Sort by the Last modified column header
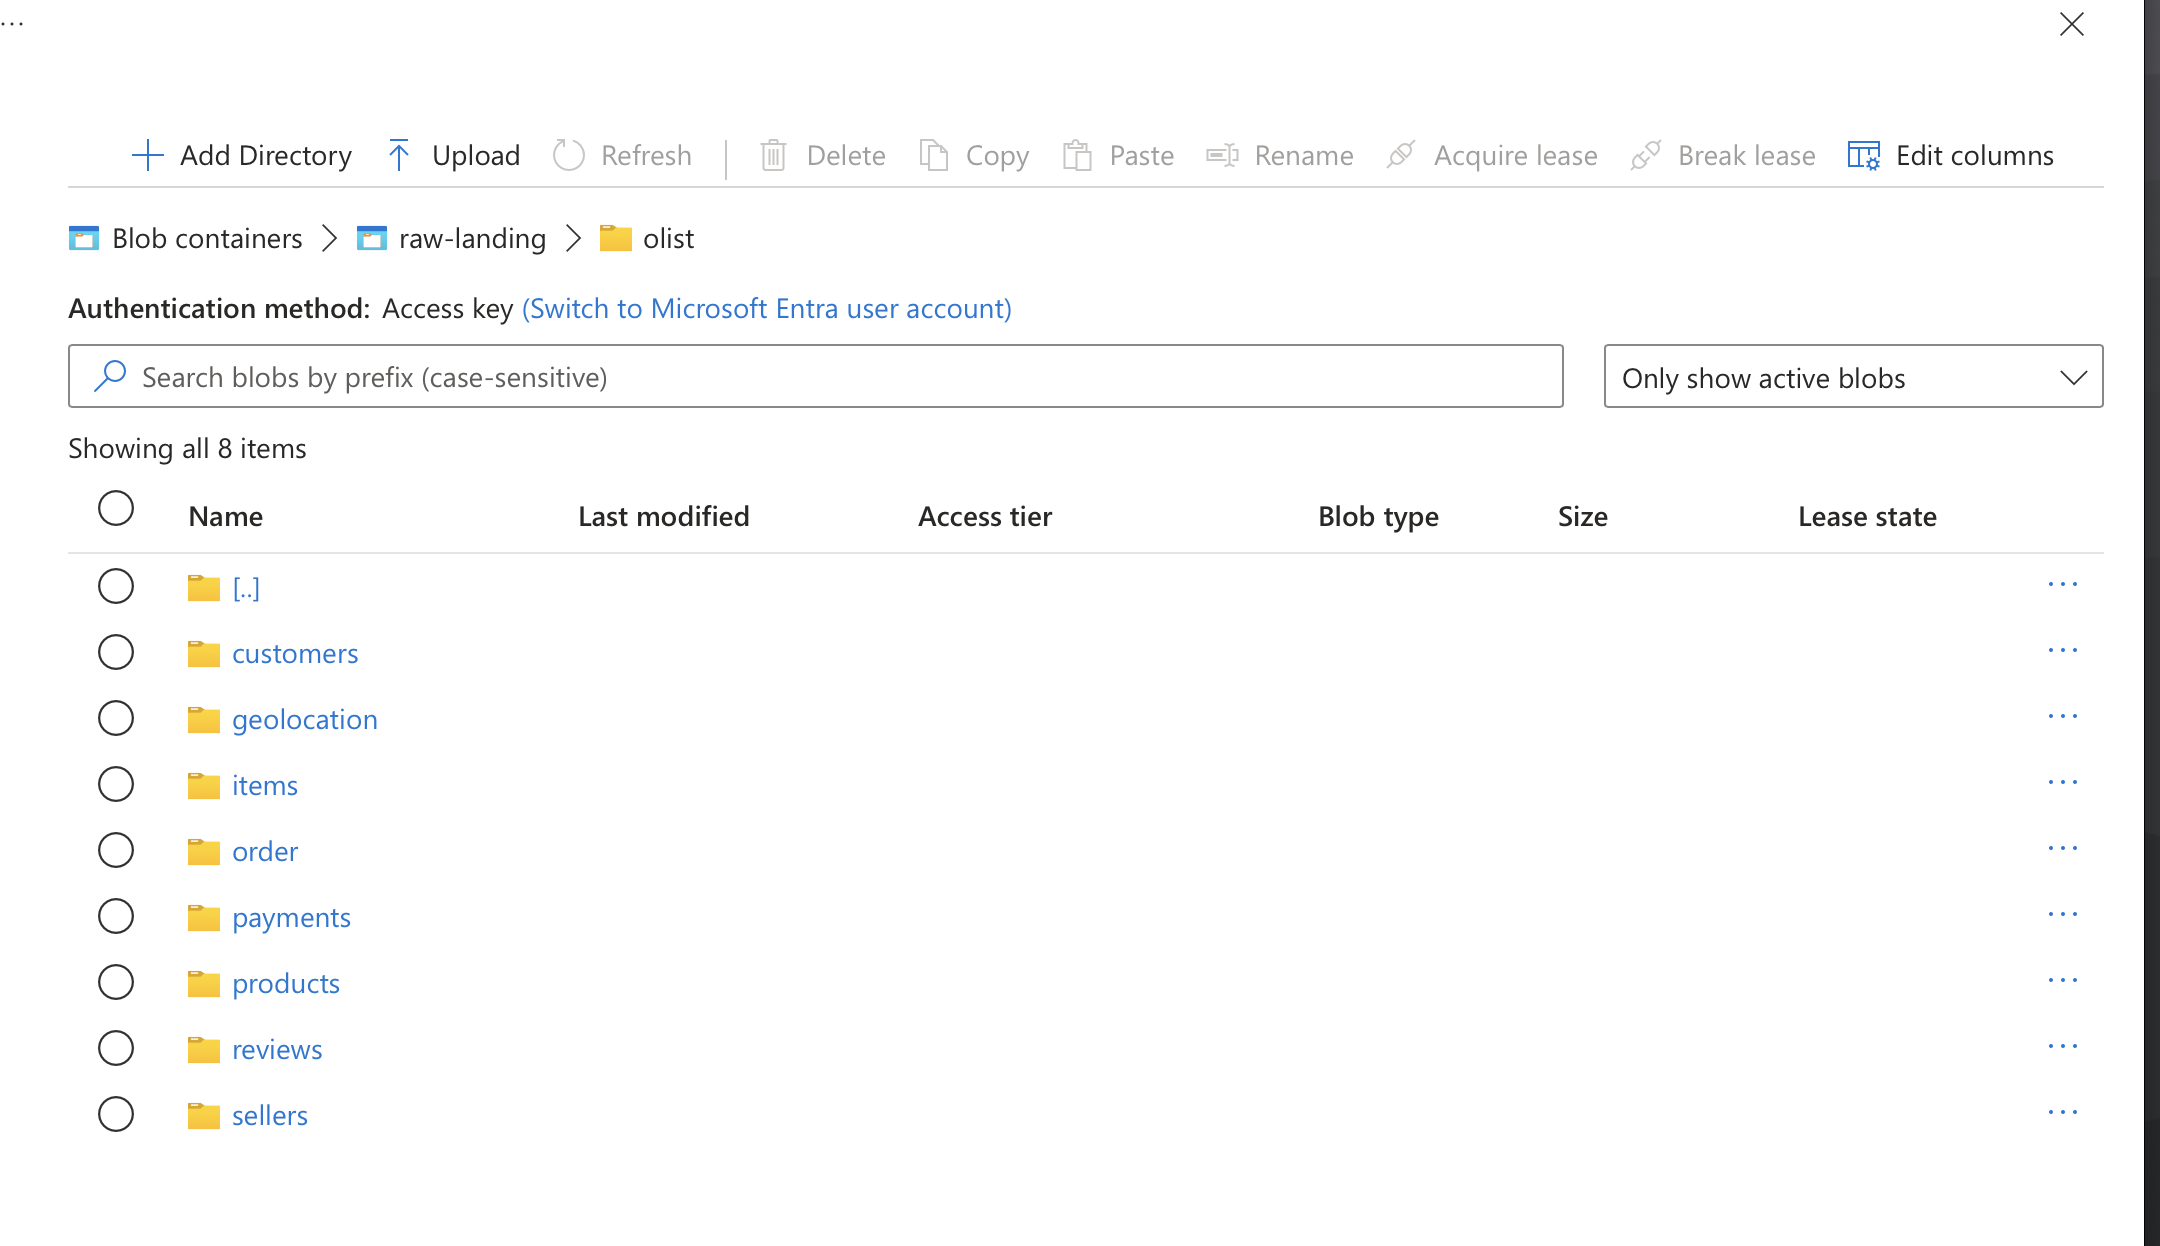This screenshot has height=1246, width=2160. point(663,517)
